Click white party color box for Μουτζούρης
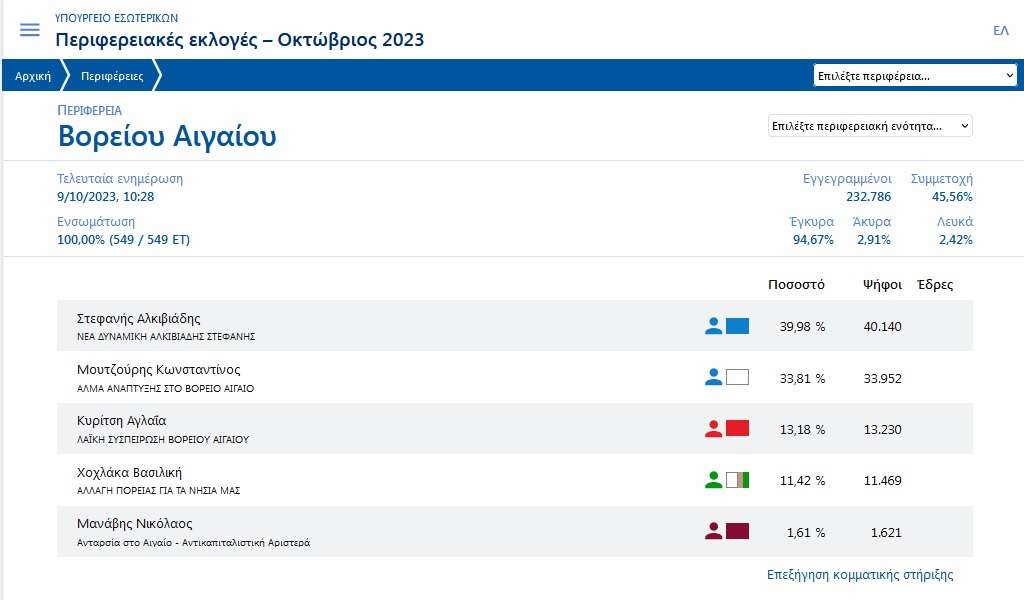This screenshot has height=600, width=1024. coord(737,377)
